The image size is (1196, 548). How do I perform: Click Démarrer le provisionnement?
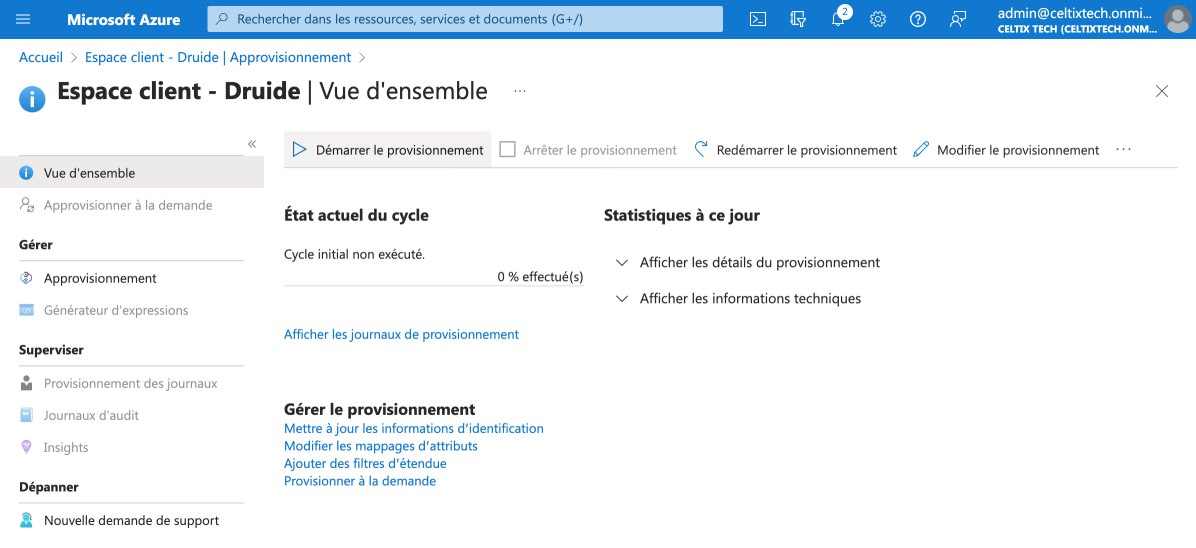(387, 150)
